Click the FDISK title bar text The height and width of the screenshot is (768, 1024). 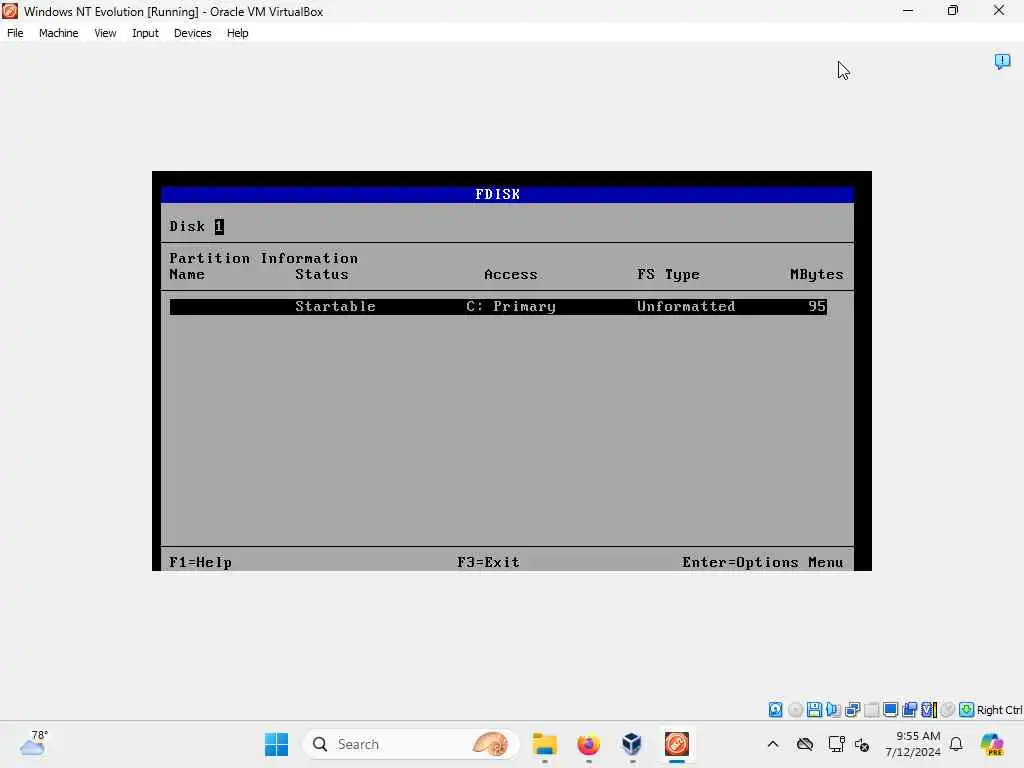point(498,195)
